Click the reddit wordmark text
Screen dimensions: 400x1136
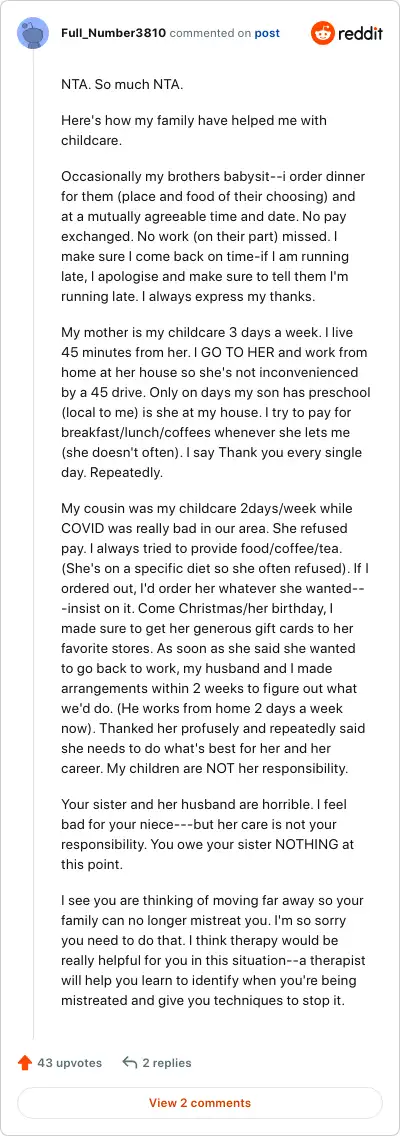pos(359,33)
